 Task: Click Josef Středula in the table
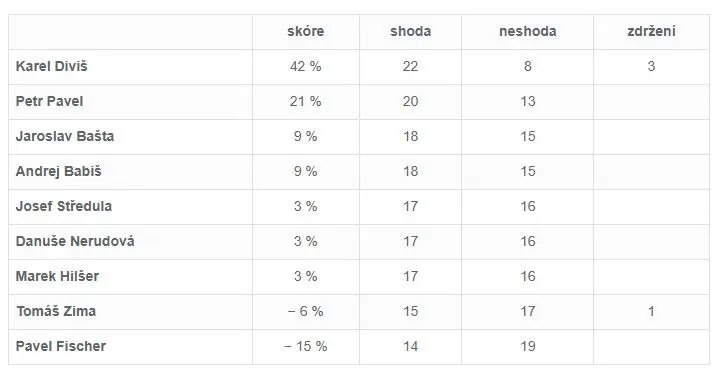[x=64, y=206]
